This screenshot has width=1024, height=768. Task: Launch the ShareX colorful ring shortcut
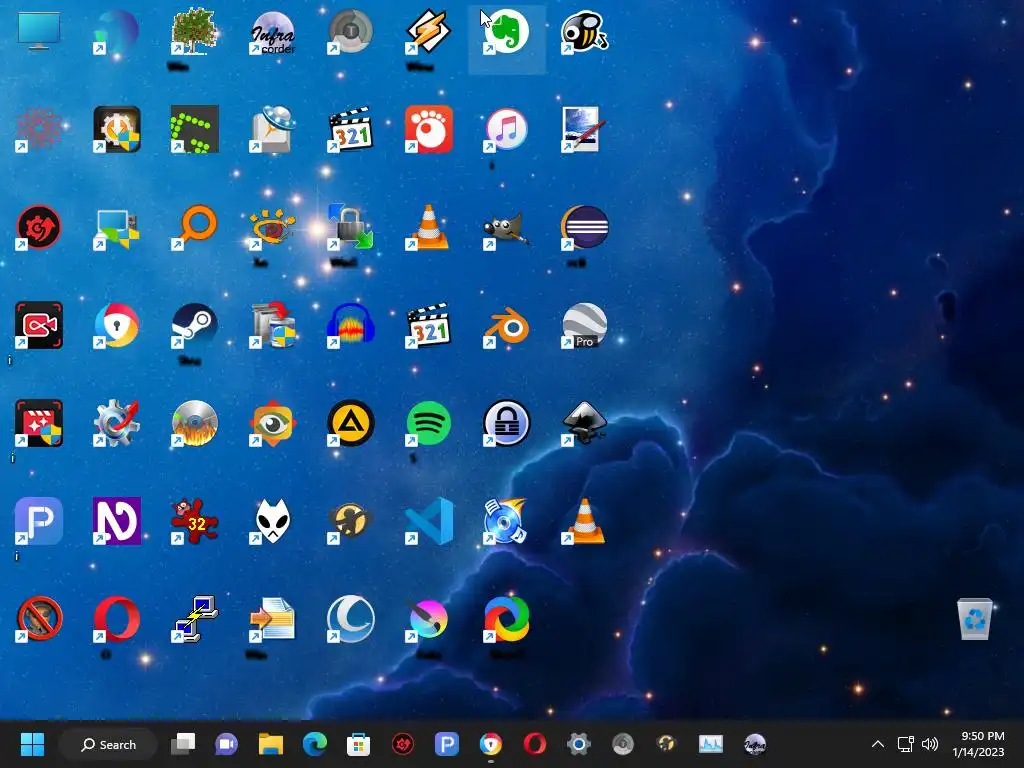click(x=506, y=619)
